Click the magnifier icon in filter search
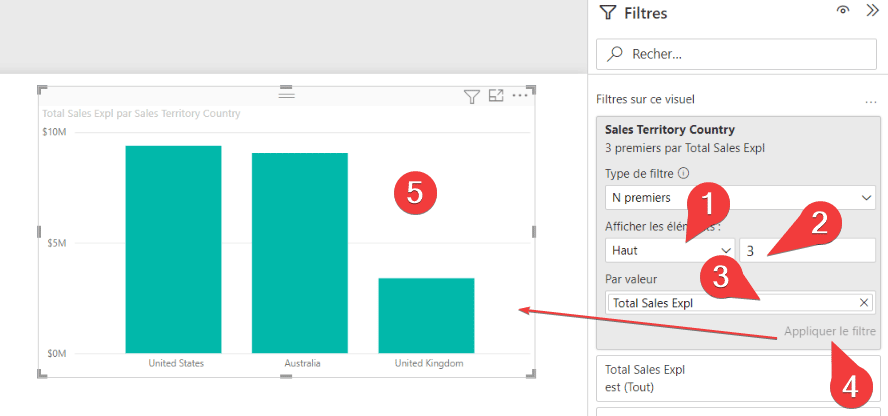This screenshot has width=888, height=416. [x=614, y=54]
